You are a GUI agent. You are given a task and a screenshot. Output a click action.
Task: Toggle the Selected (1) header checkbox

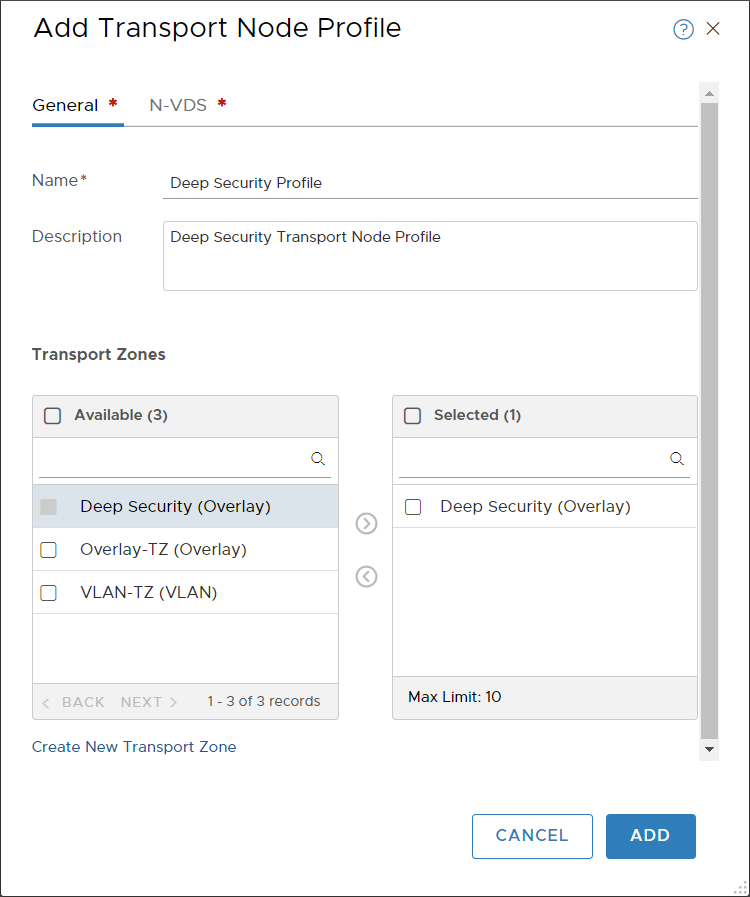(x=412, y=416)
